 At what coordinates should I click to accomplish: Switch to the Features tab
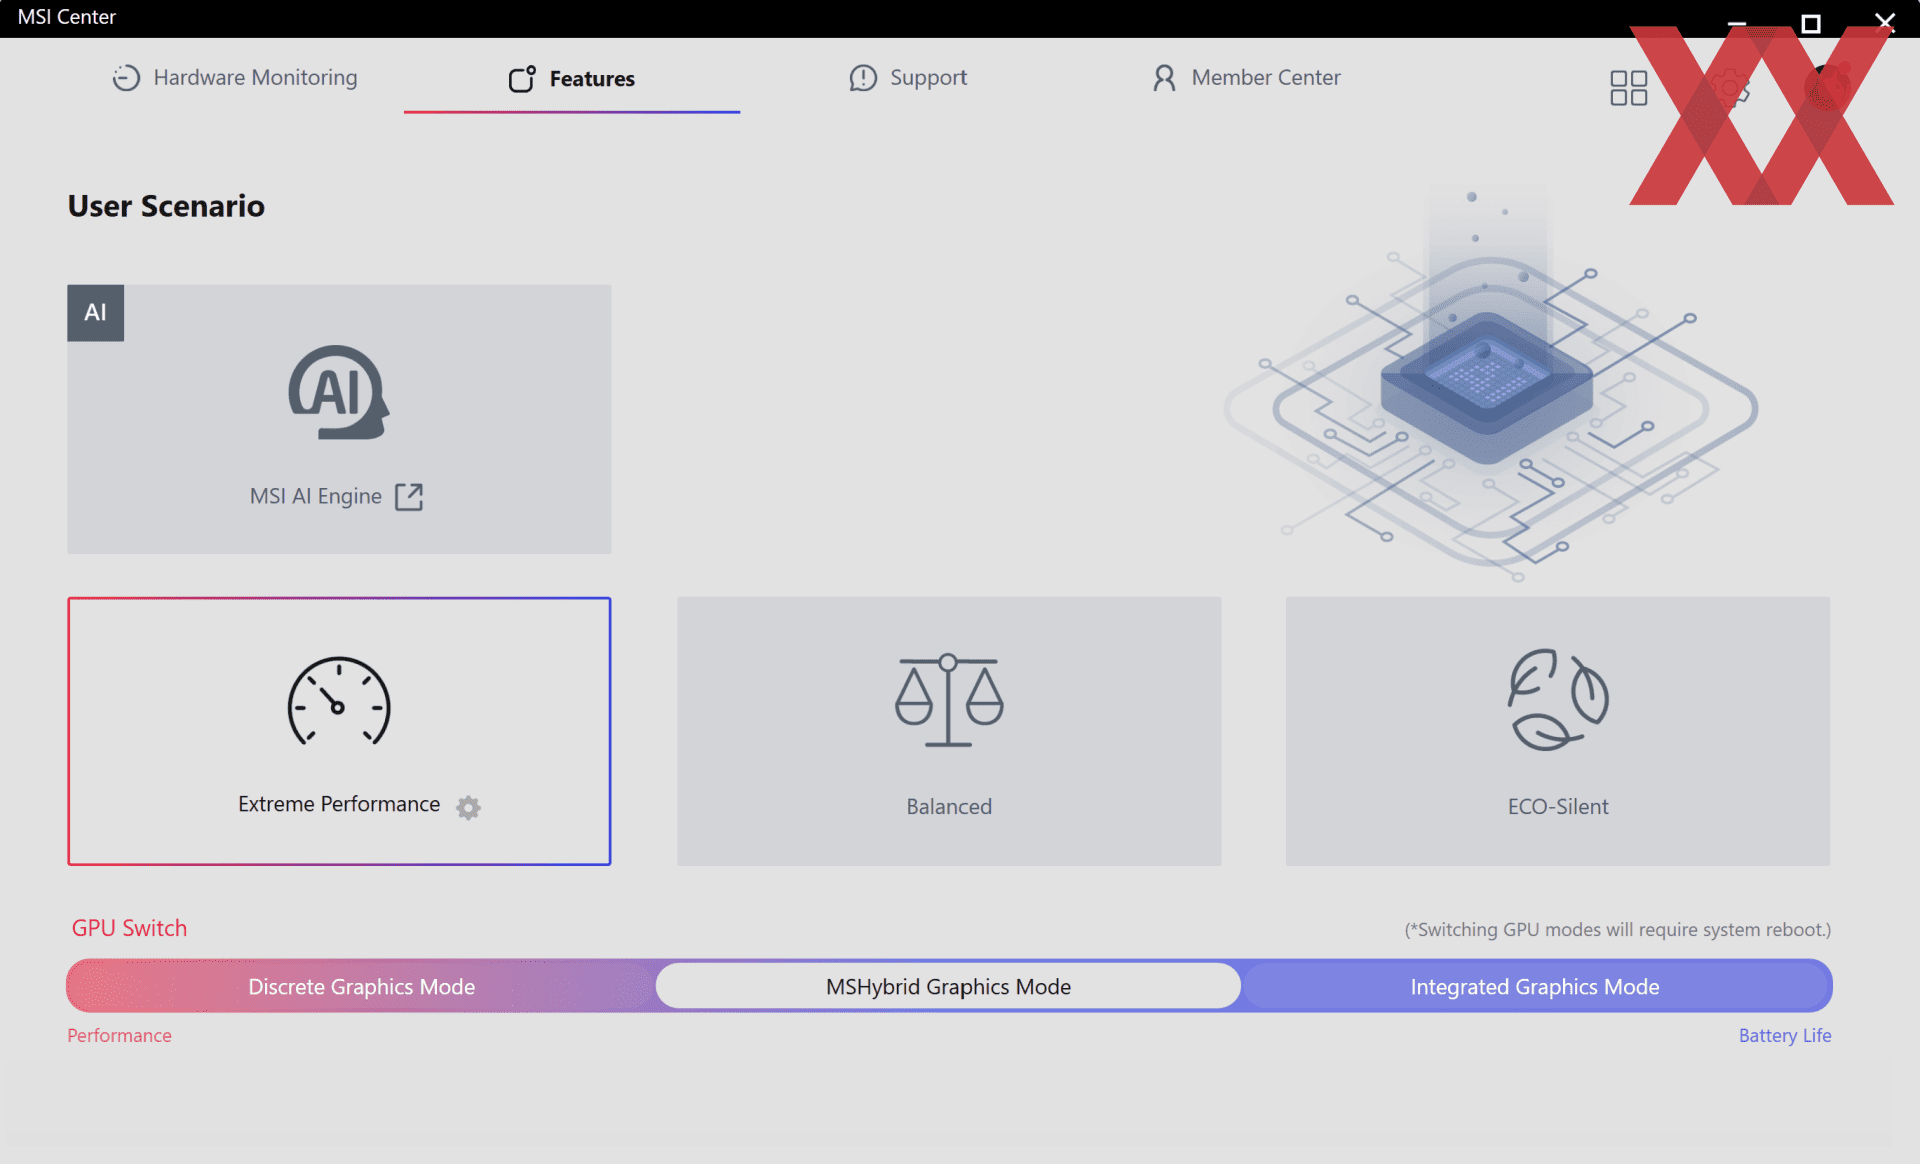(x=571, y=79)
